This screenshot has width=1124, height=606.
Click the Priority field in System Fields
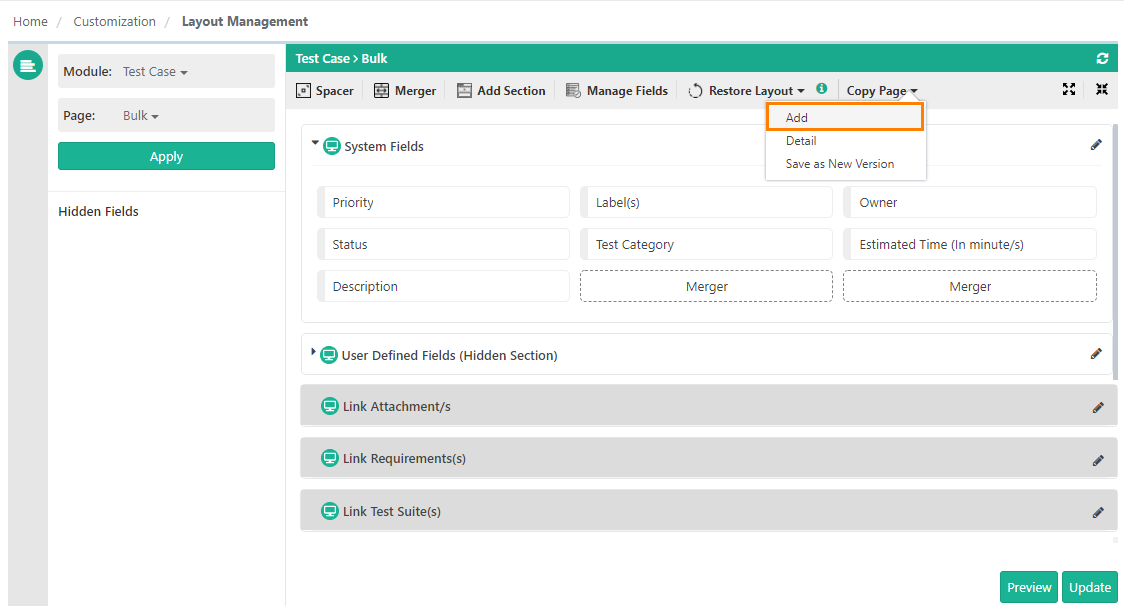(443, 201)
